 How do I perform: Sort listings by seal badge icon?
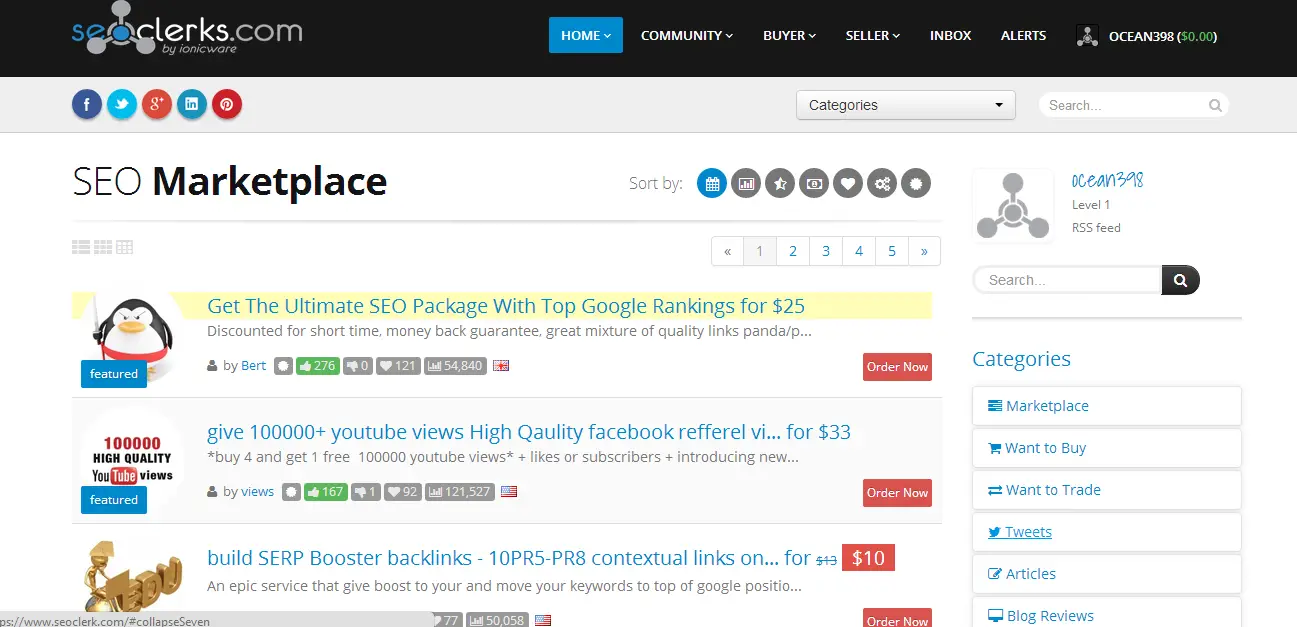pos(916,183)
